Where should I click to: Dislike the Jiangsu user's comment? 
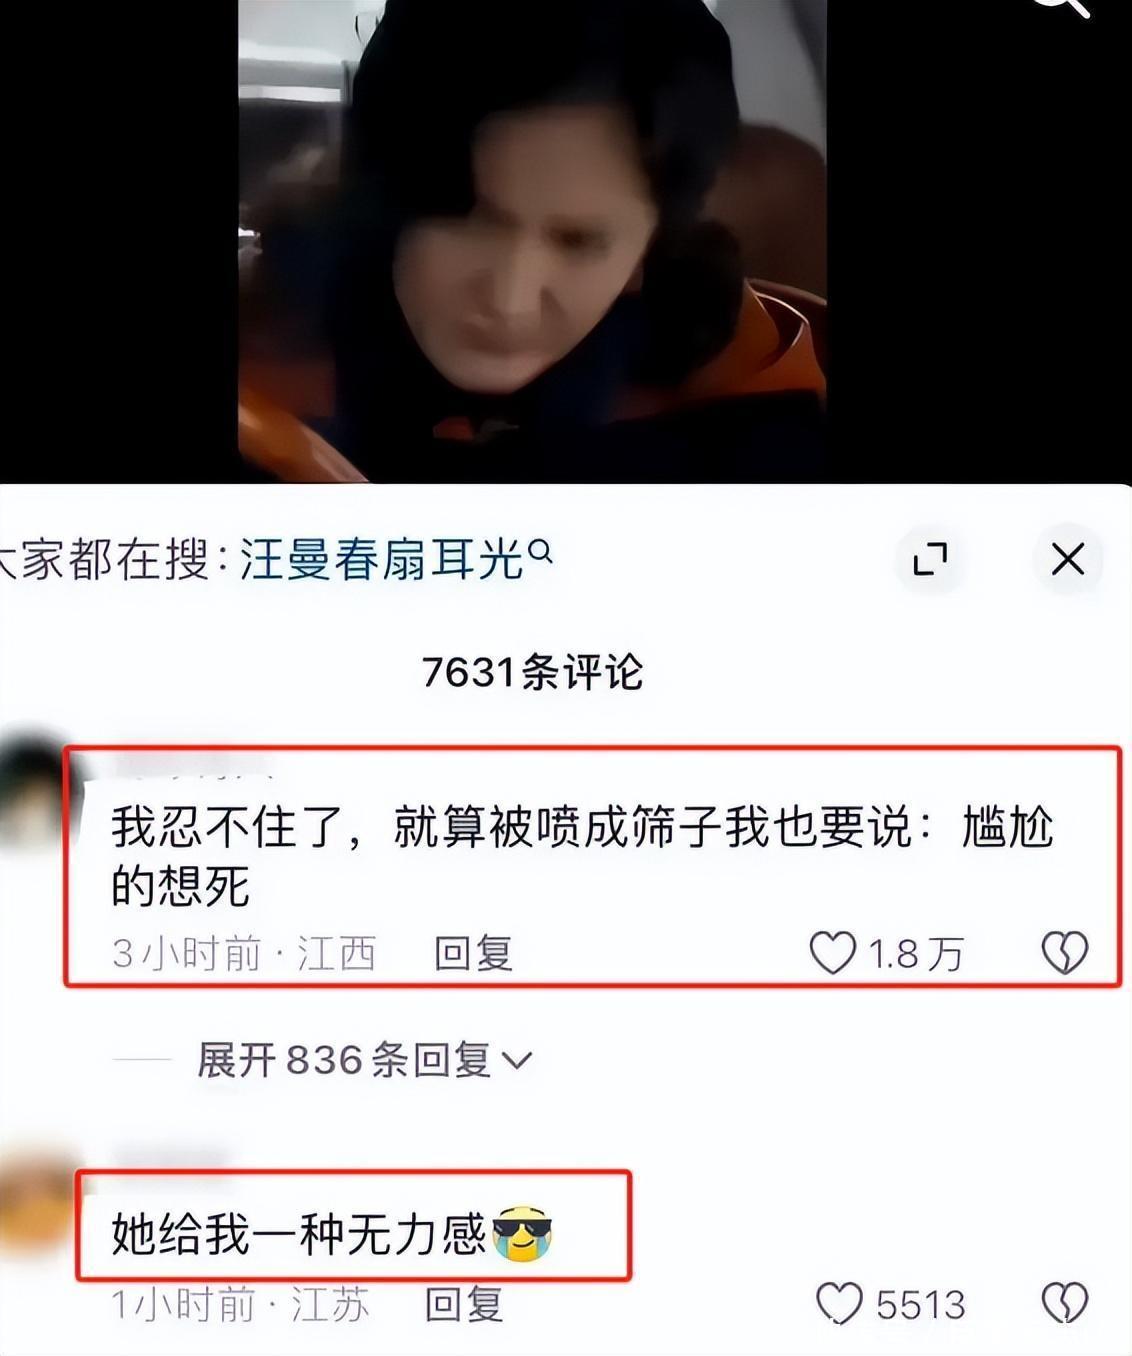[x=1065, y=1304]
